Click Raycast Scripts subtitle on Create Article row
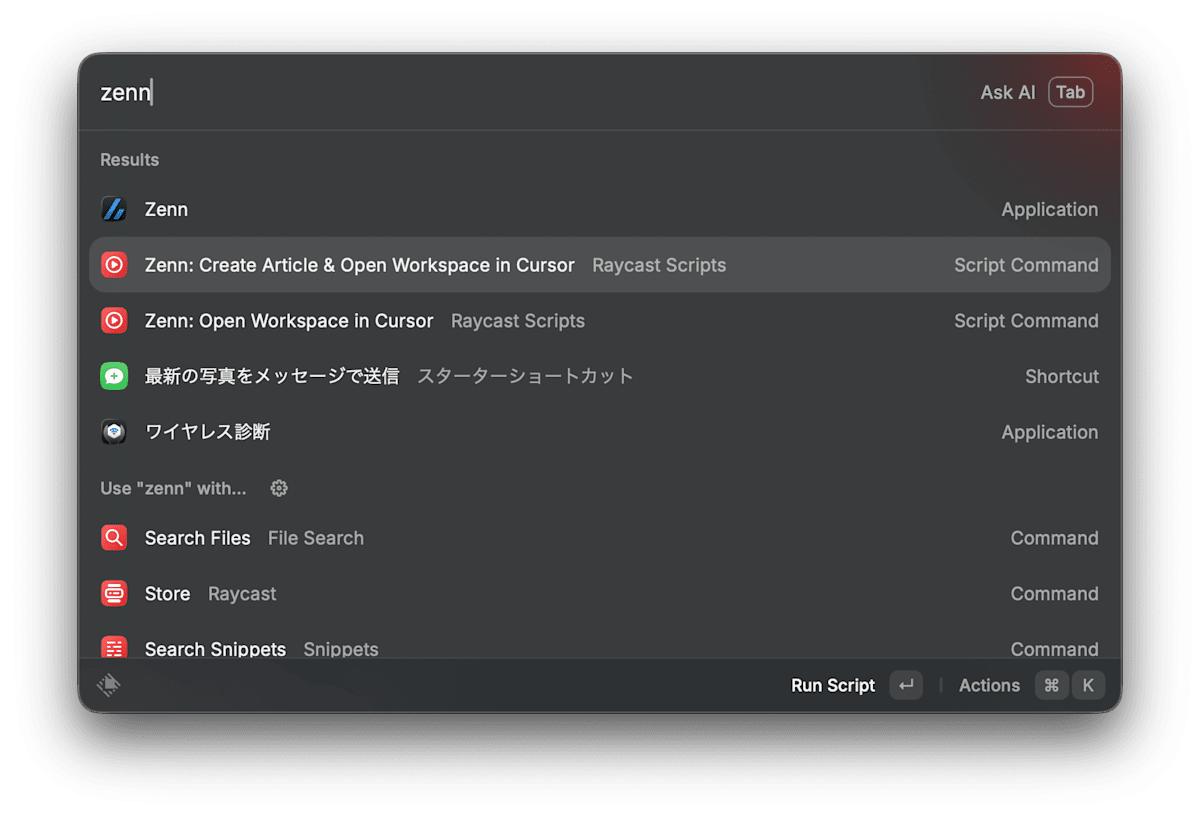This screenshot has width=1200, height=816. pos(659,265)
